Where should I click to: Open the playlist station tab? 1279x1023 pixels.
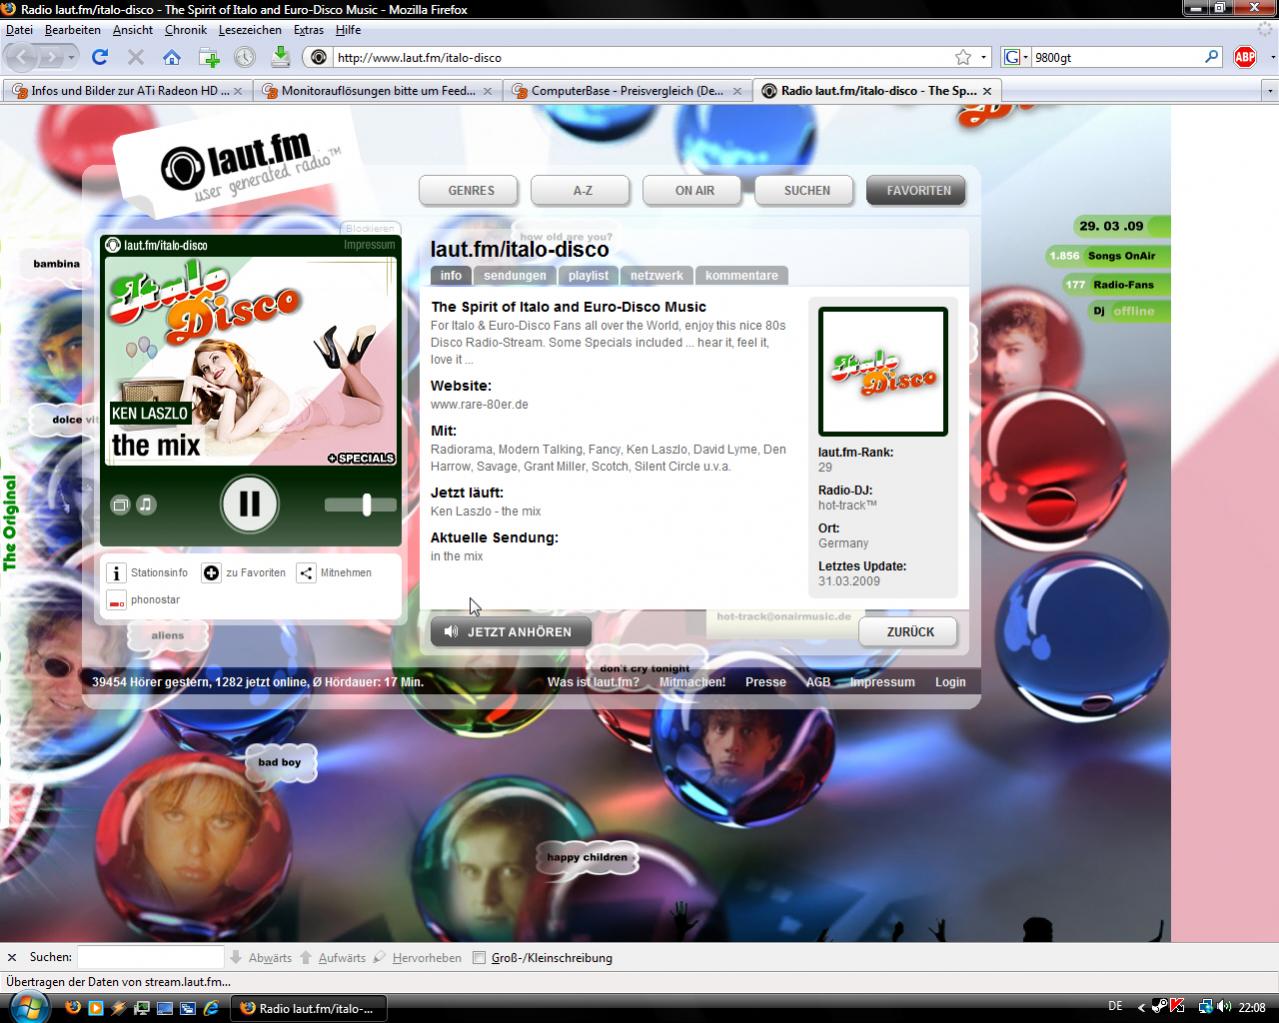(x=588, y=275)
